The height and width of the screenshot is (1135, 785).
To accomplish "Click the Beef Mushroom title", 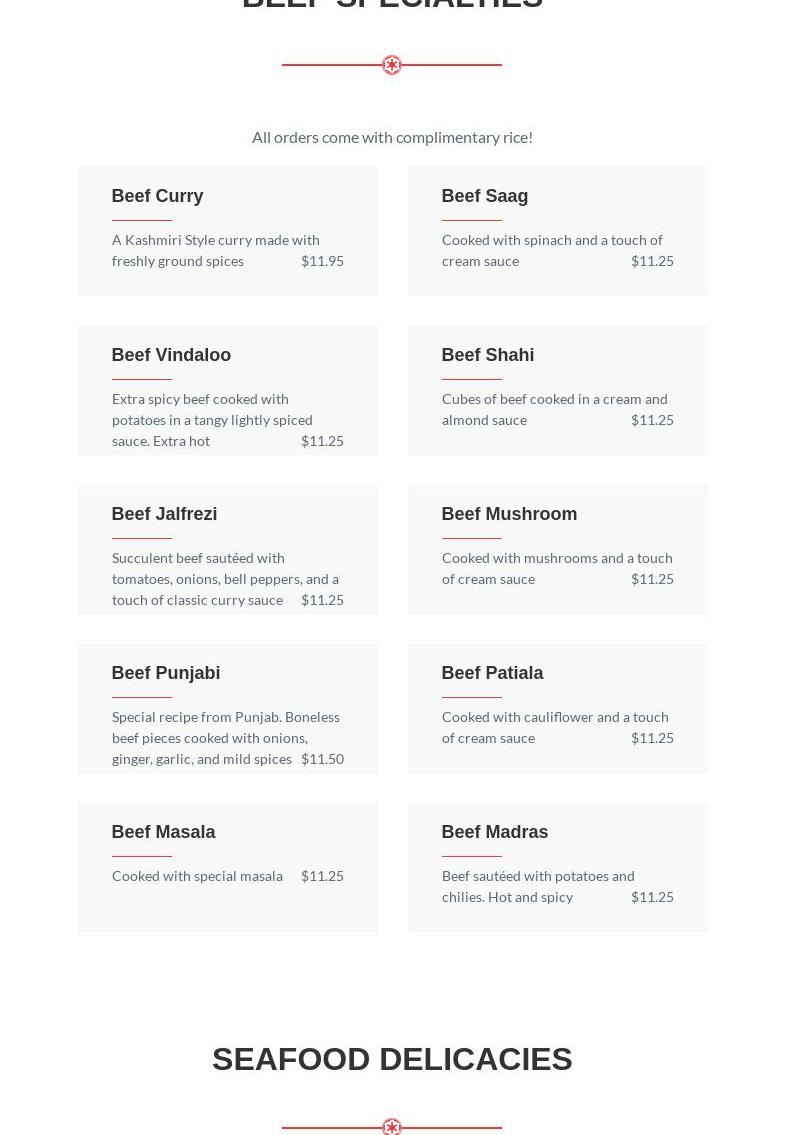I will tap(509, 514).
